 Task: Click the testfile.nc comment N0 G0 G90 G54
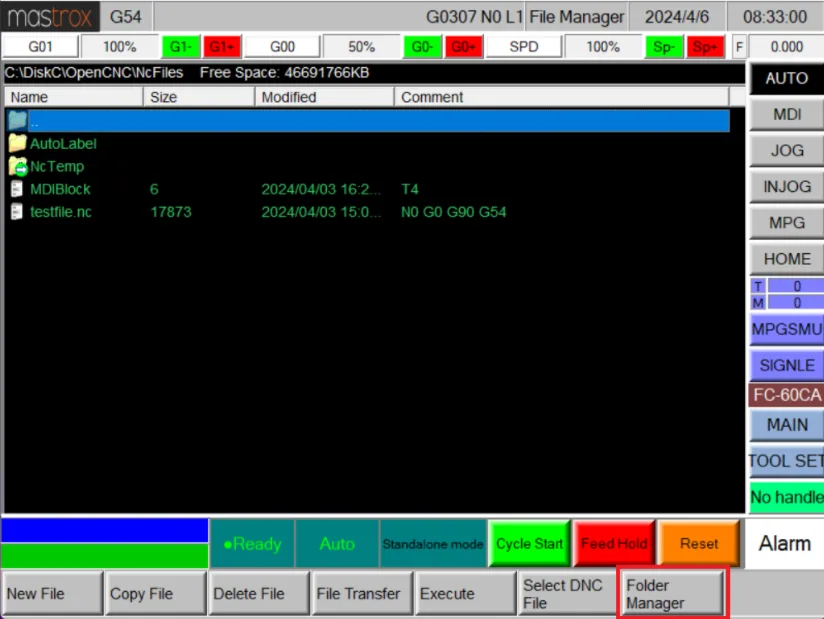(454, 212)
